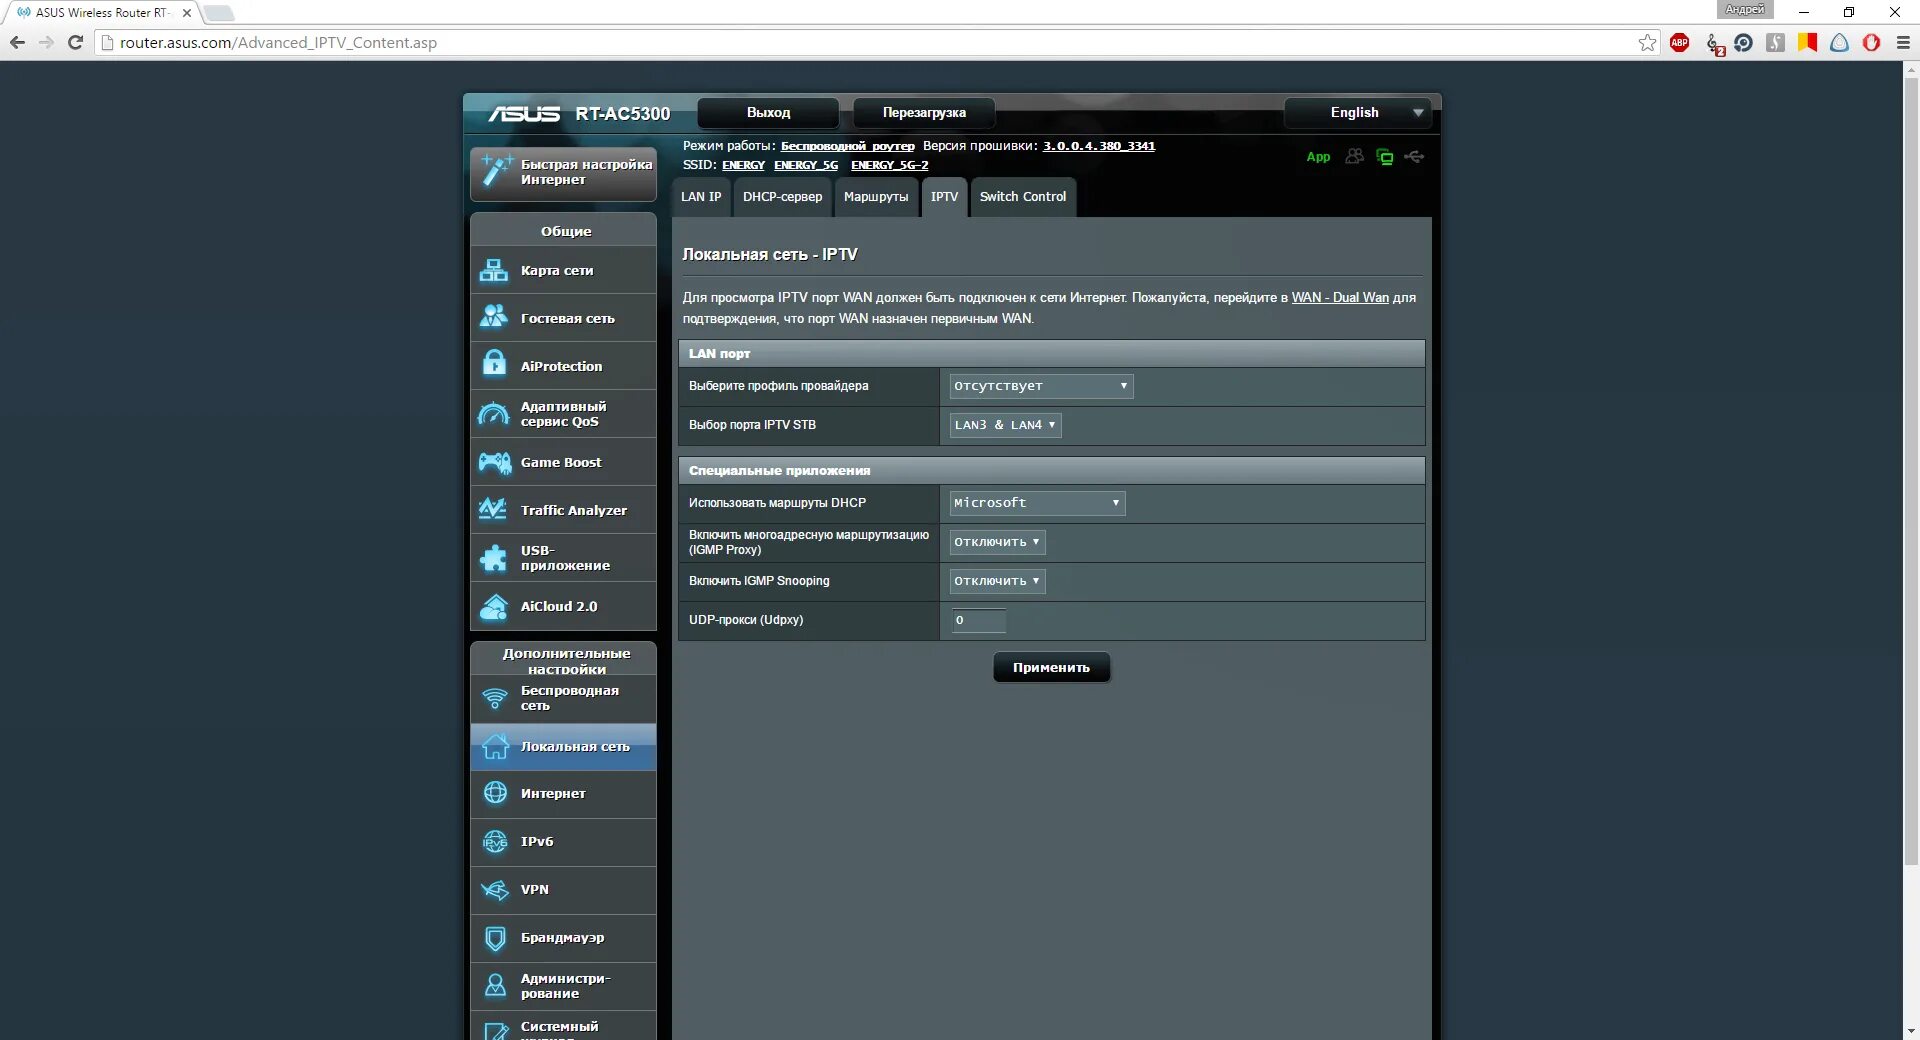Image resolution: width=1920 pixels, height=1040 pixels.
Task: Switch to the Маршруты tab
Action: 876,197
